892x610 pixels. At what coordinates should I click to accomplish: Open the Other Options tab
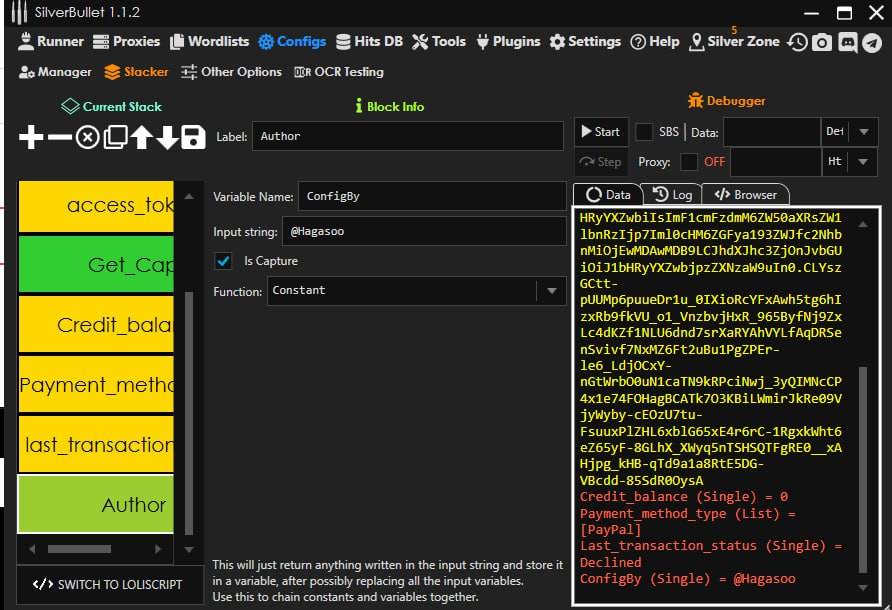point(231,72)
